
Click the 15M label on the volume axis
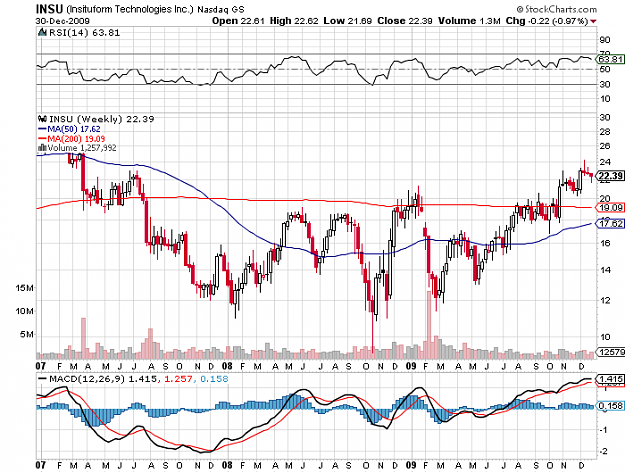point(25,288)
